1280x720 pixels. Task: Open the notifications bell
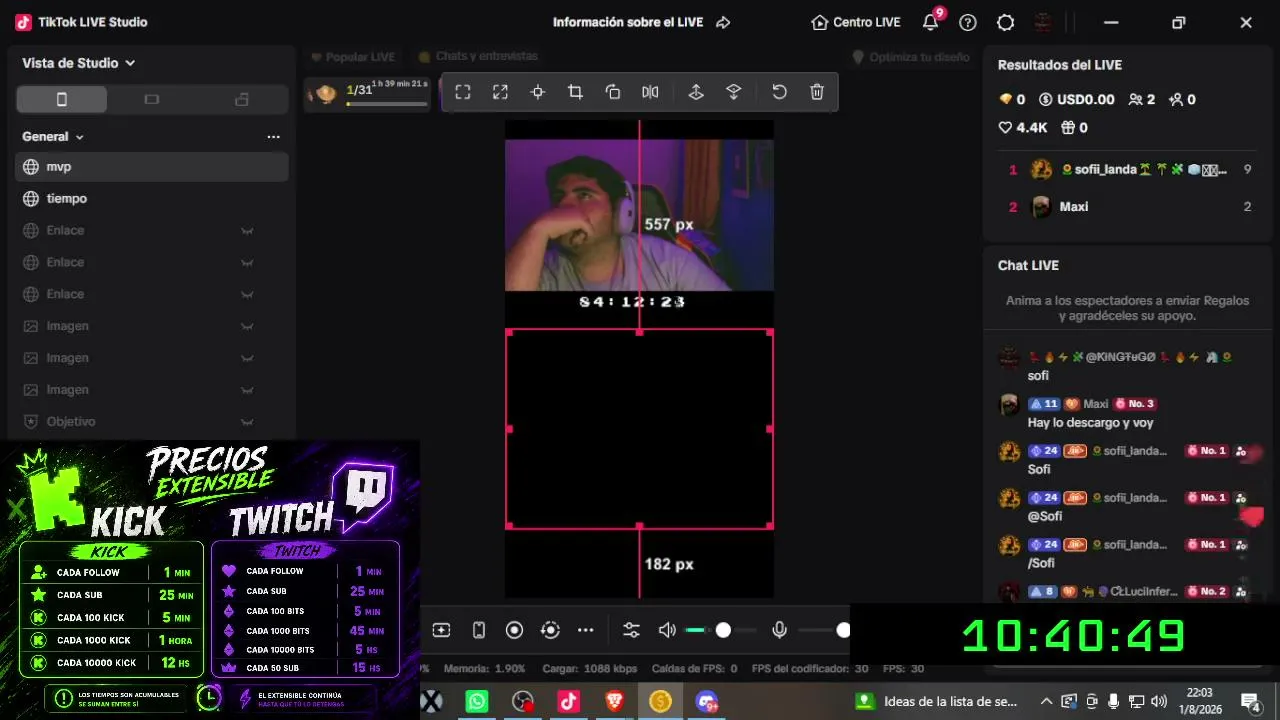[930, 22]
